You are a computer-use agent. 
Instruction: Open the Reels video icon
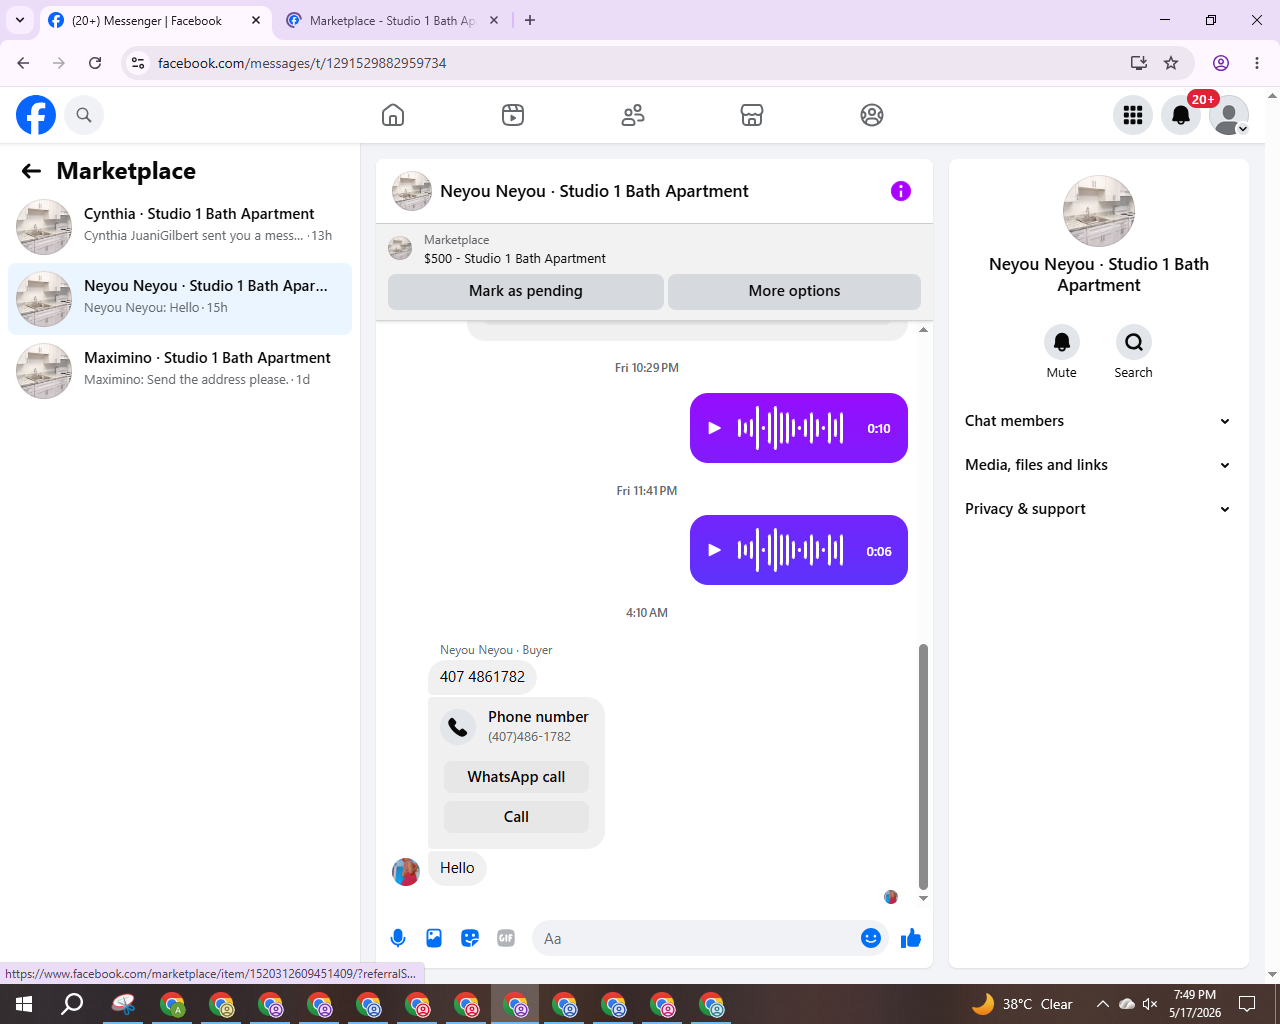pyautogui.click(x=513, y=115)
